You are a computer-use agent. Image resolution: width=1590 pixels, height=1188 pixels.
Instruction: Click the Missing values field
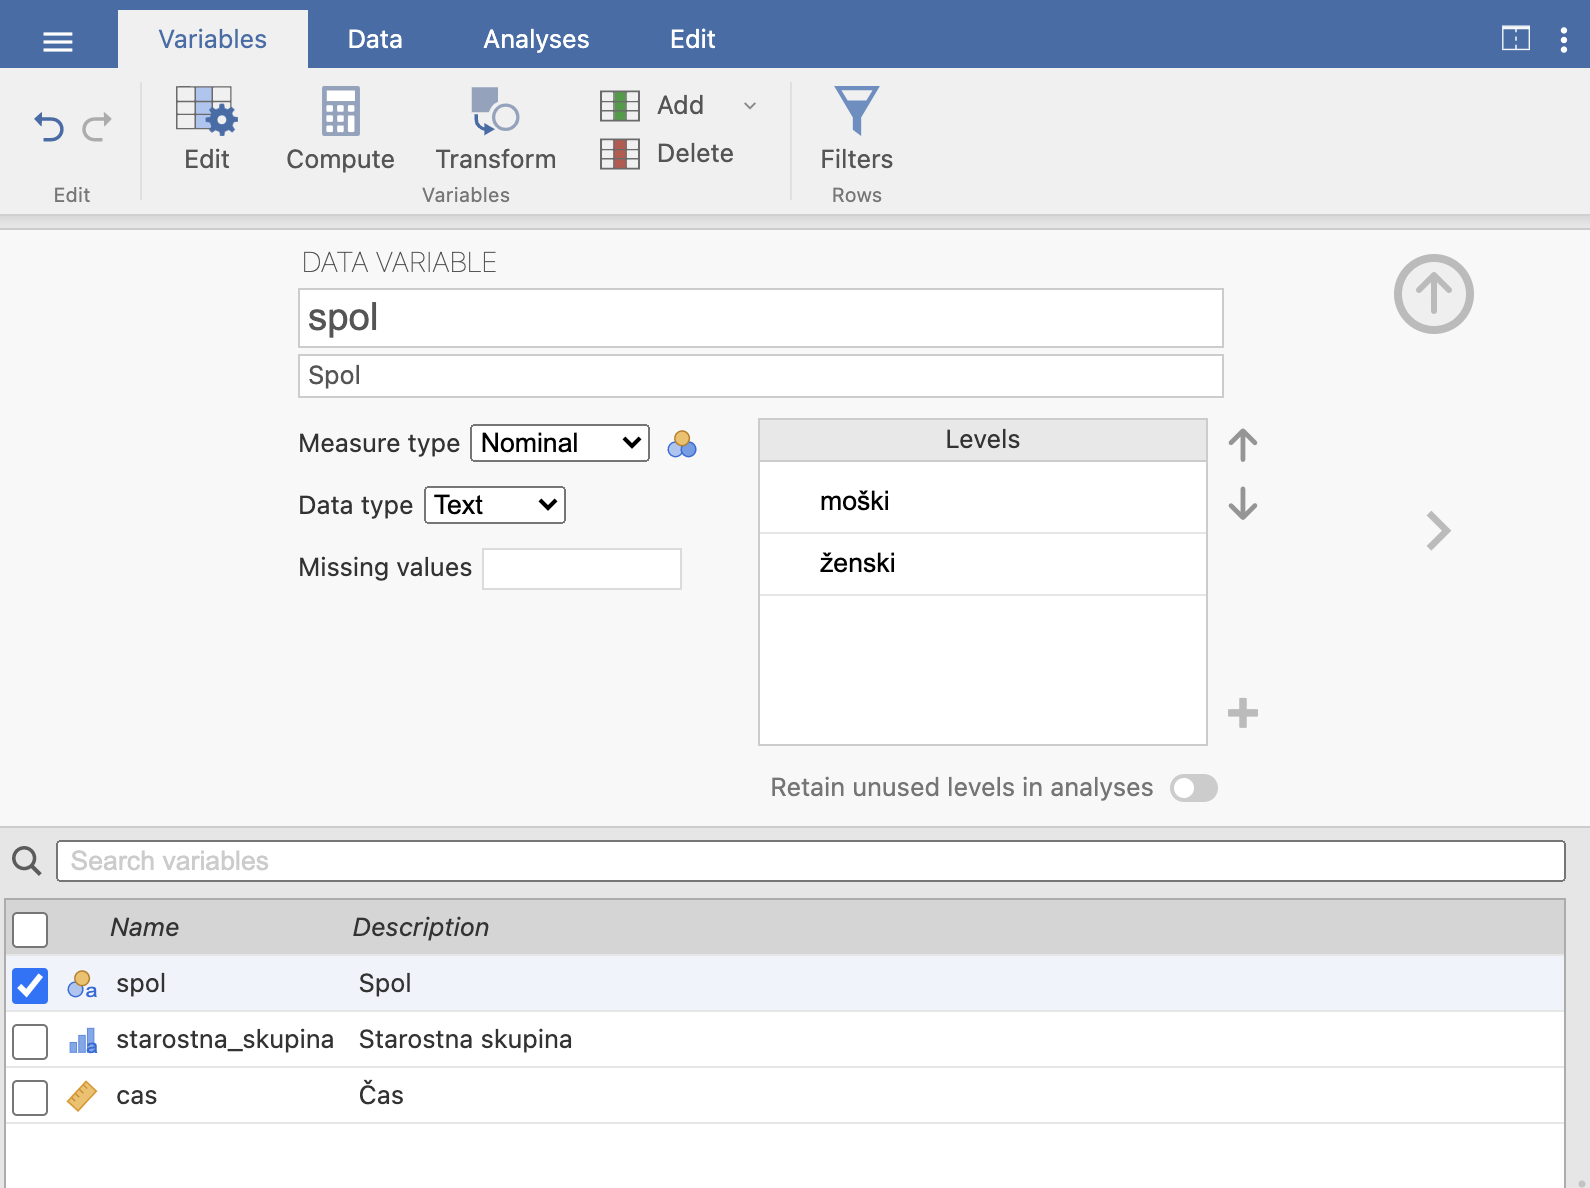coord(582,569)
